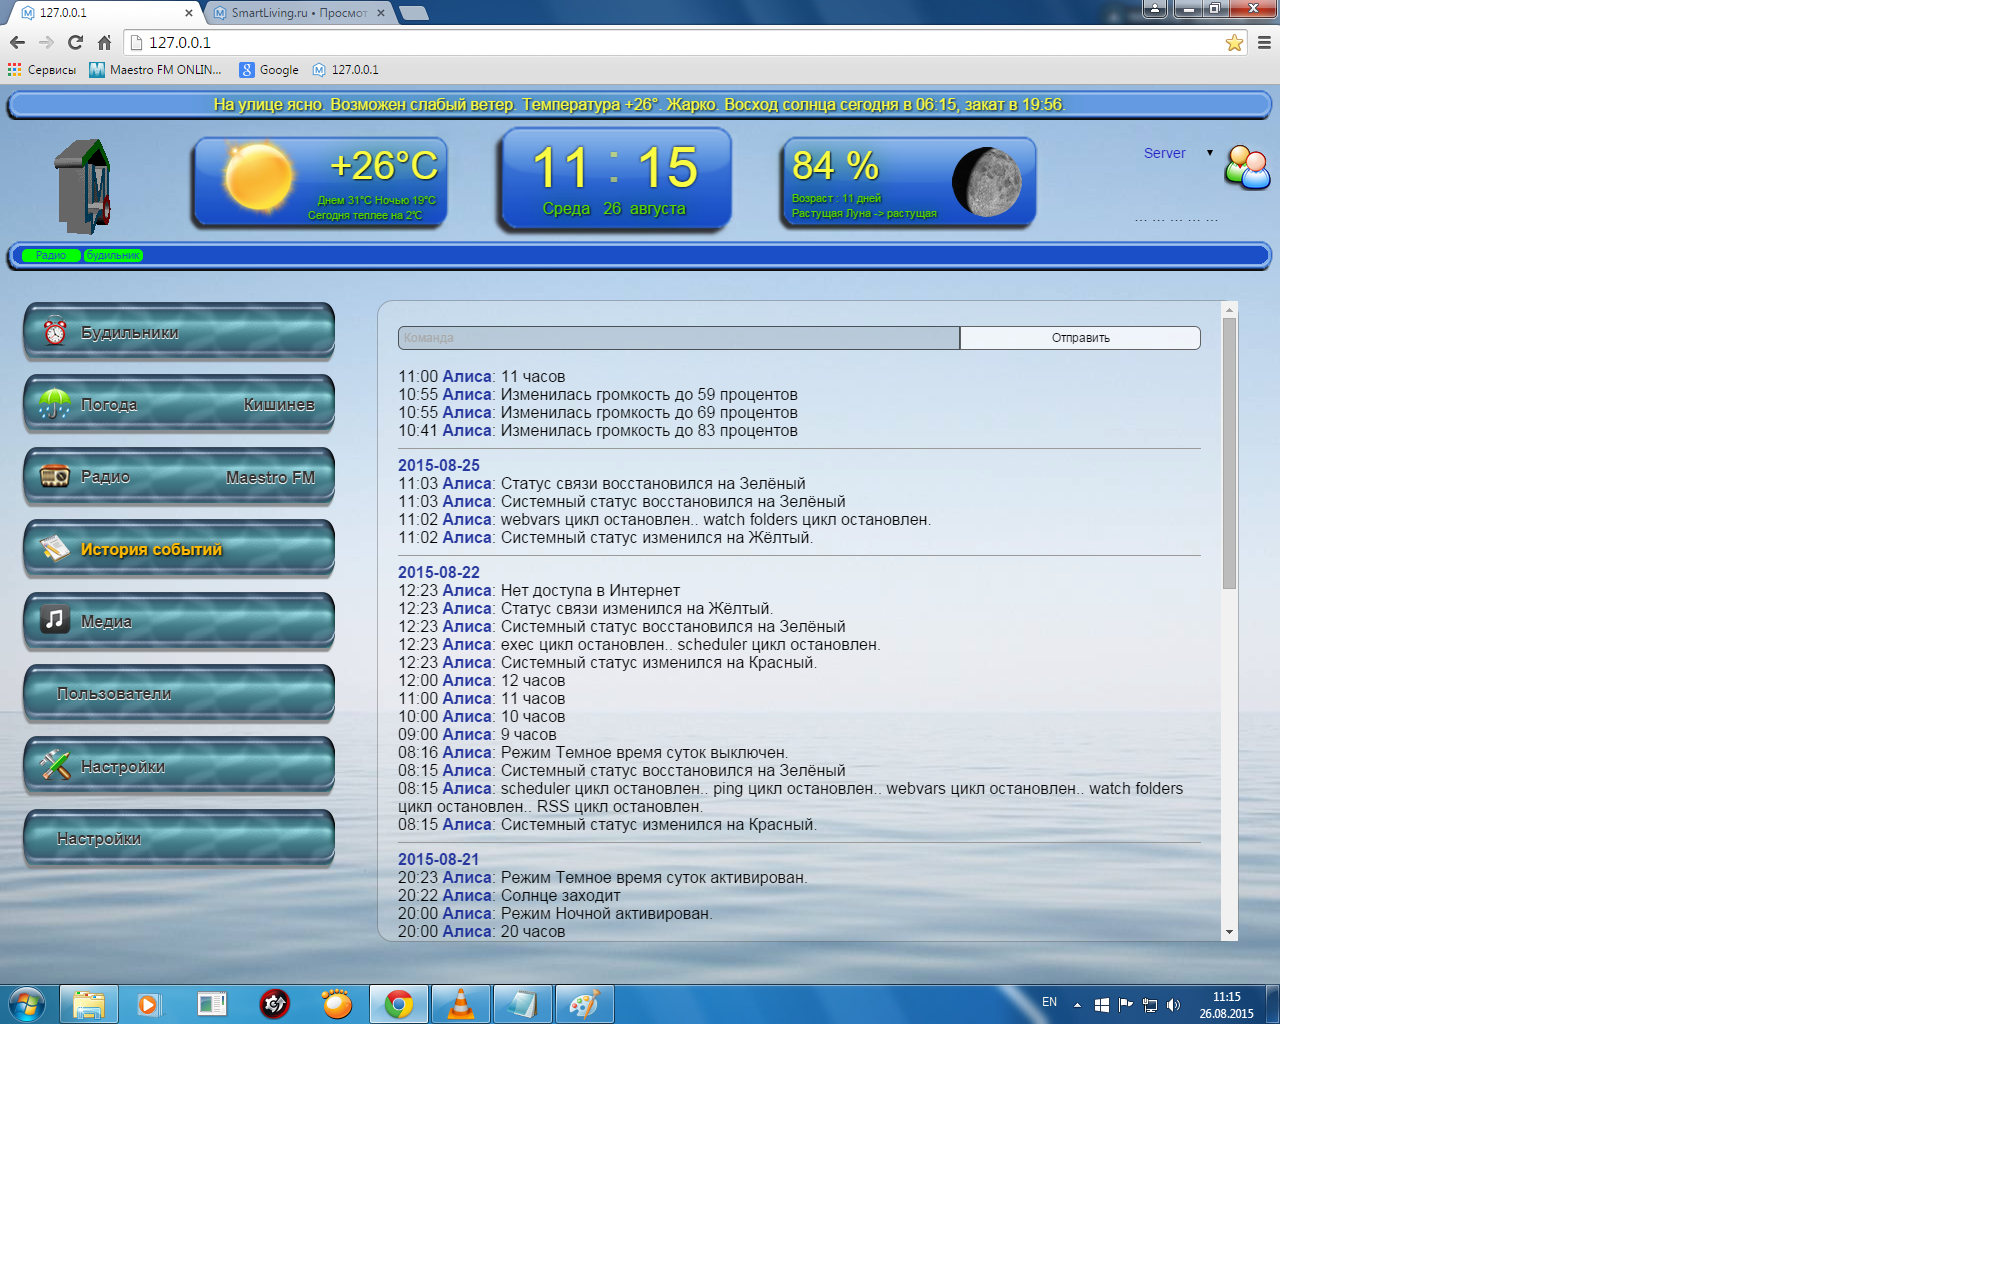Open the Будильники alarm clock menu item

click(x=179, y=332)
